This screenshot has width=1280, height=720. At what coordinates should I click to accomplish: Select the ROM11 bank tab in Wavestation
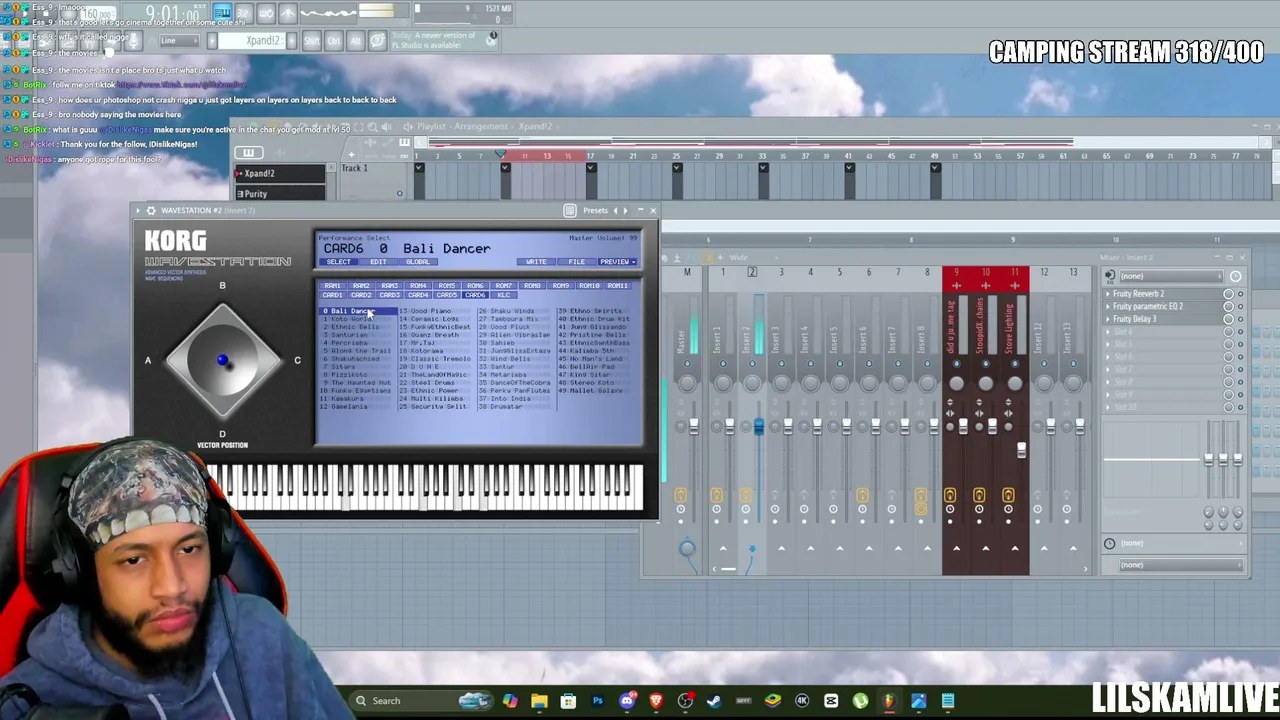pyautogui.click(x=618, y=286)
